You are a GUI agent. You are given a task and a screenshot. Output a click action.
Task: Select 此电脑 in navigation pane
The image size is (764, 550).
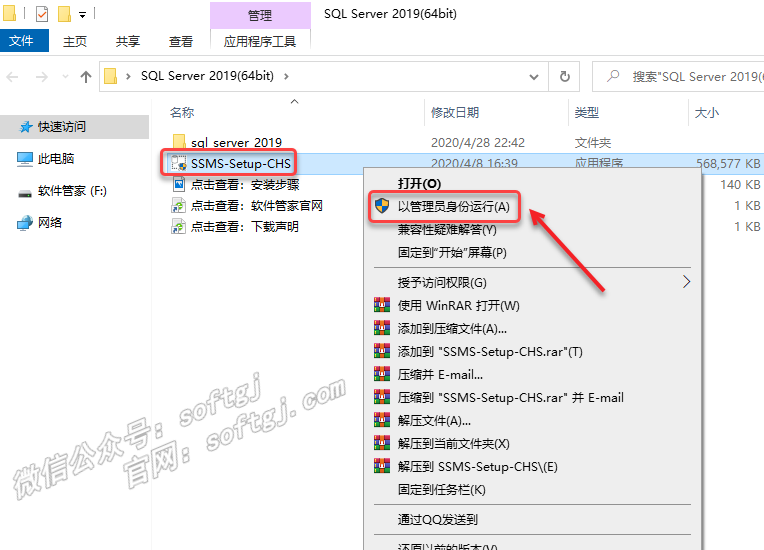pos(56,159)
